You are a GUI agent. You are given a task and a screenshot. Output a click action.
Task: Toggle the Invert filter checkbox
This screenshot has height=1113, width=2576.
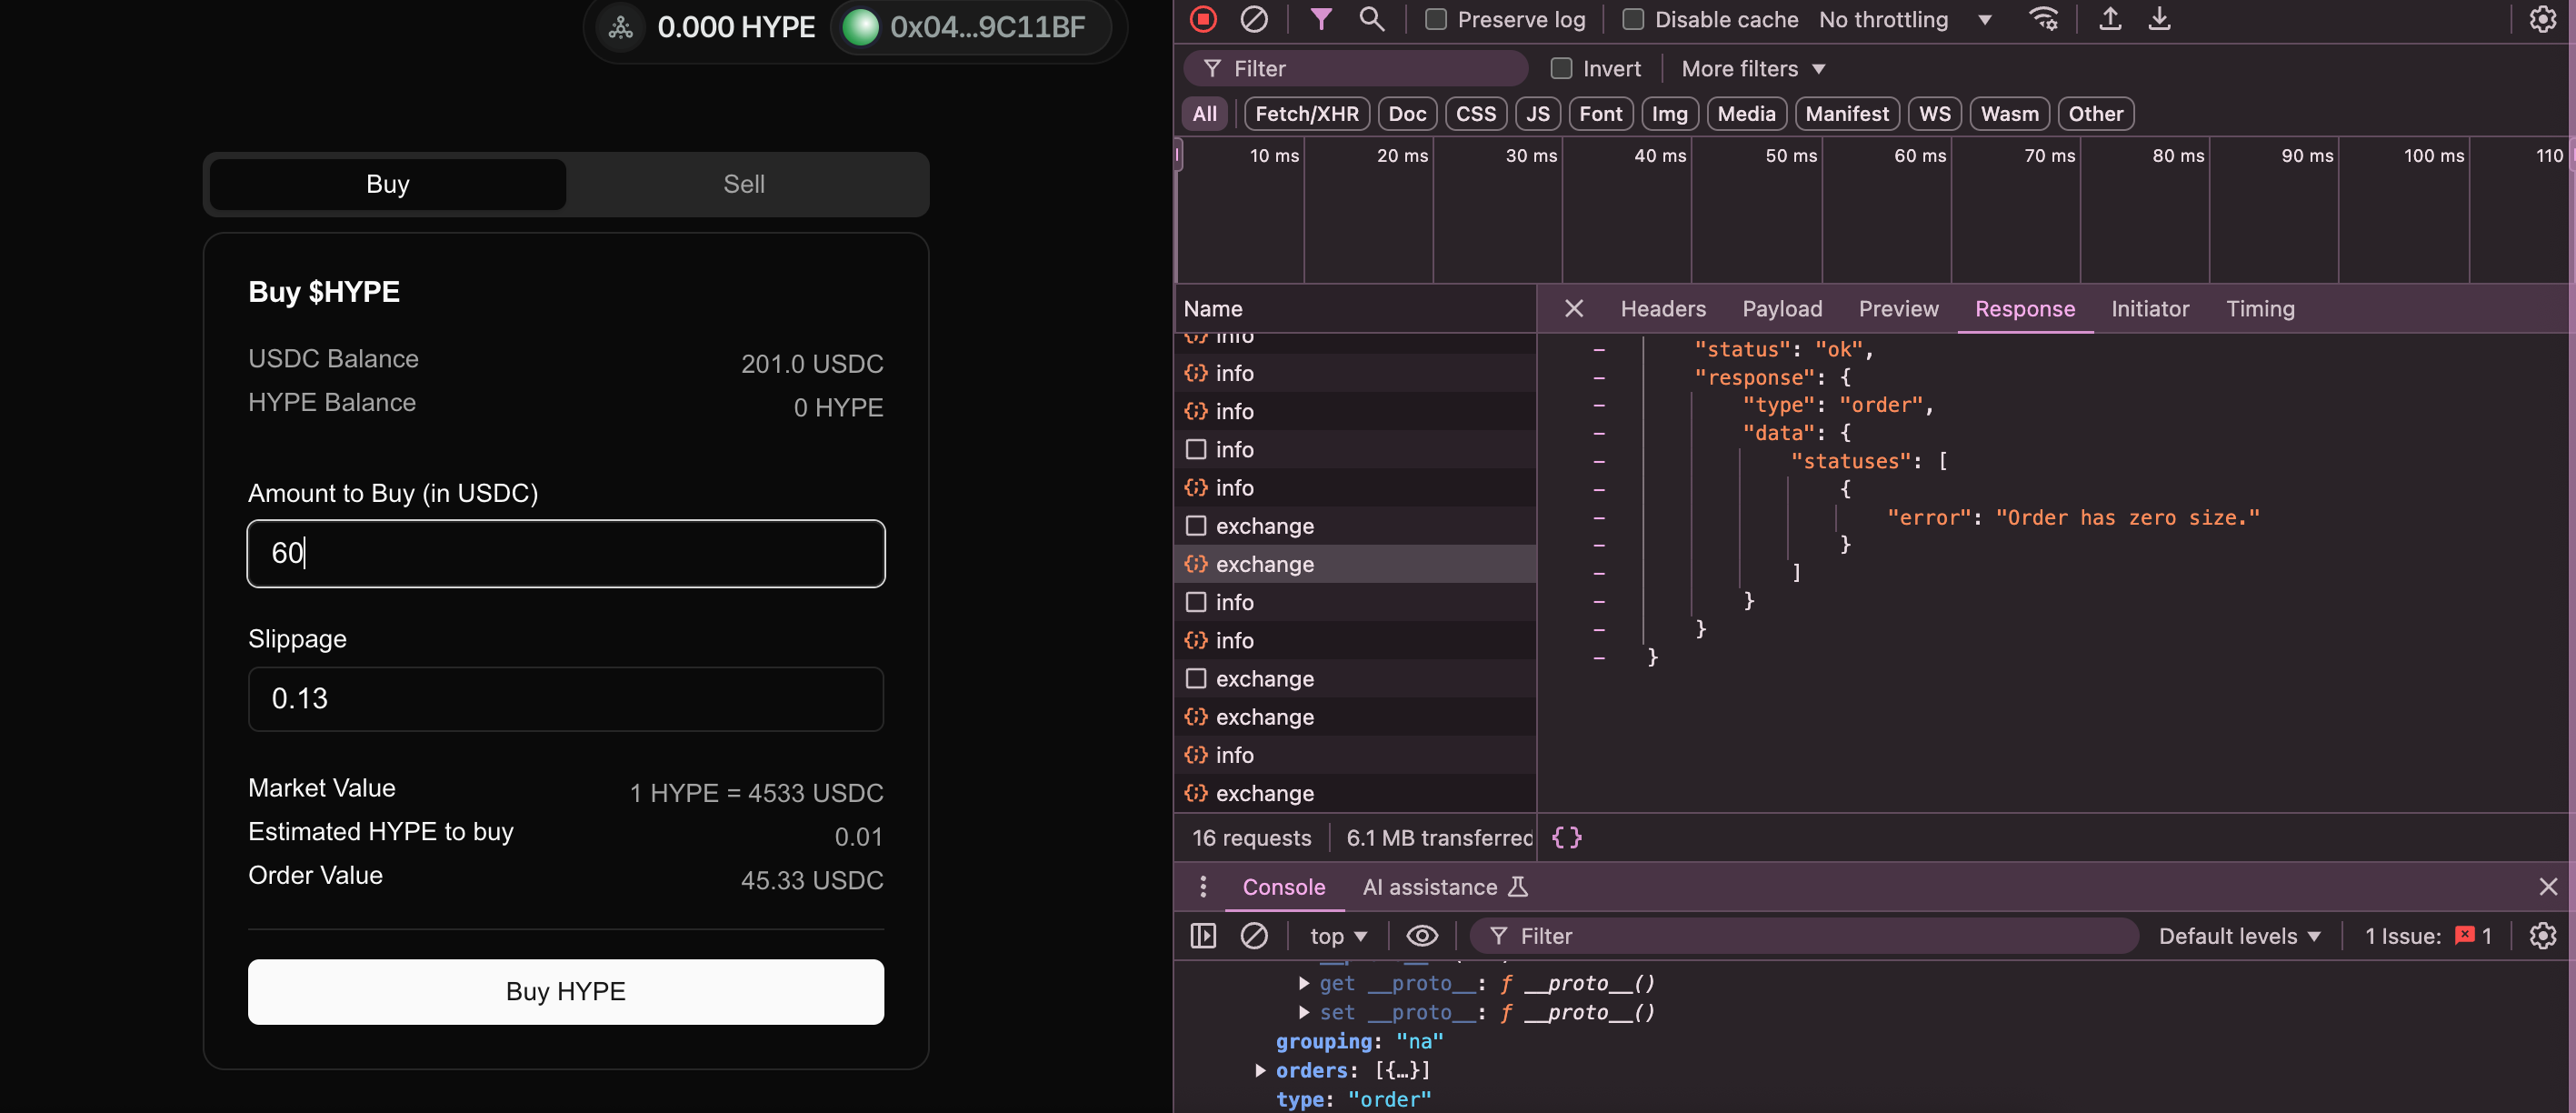pos(1561,68)
